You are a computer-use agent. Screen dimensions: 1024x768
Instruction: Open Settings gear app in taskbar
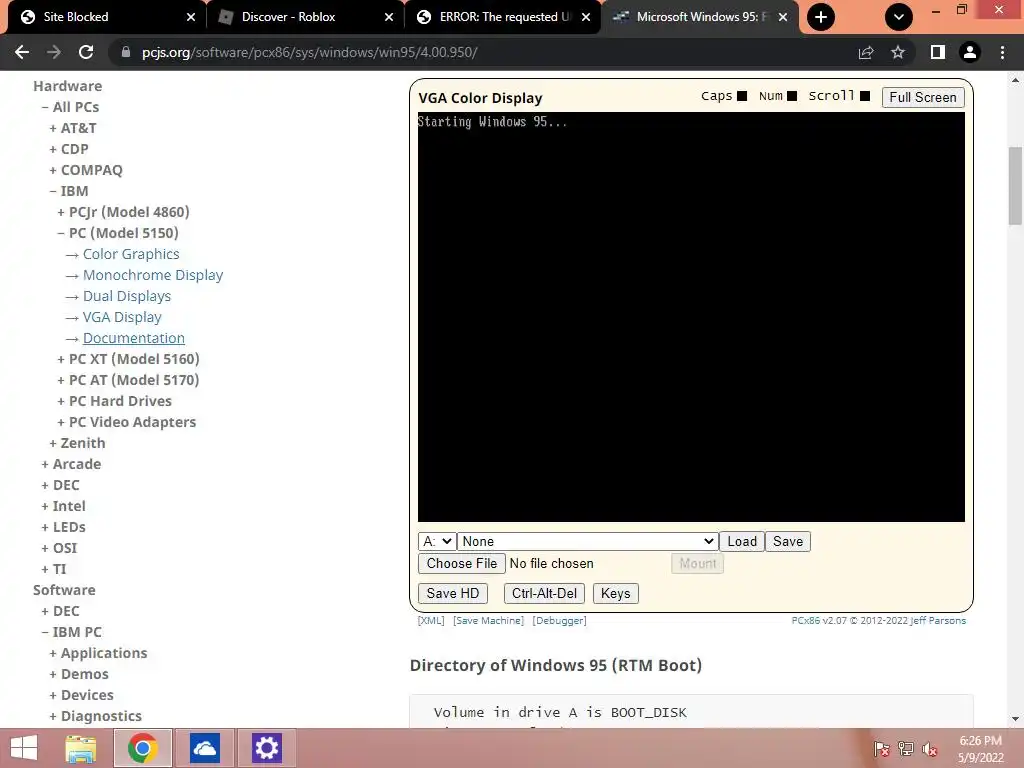coord(266,748)
